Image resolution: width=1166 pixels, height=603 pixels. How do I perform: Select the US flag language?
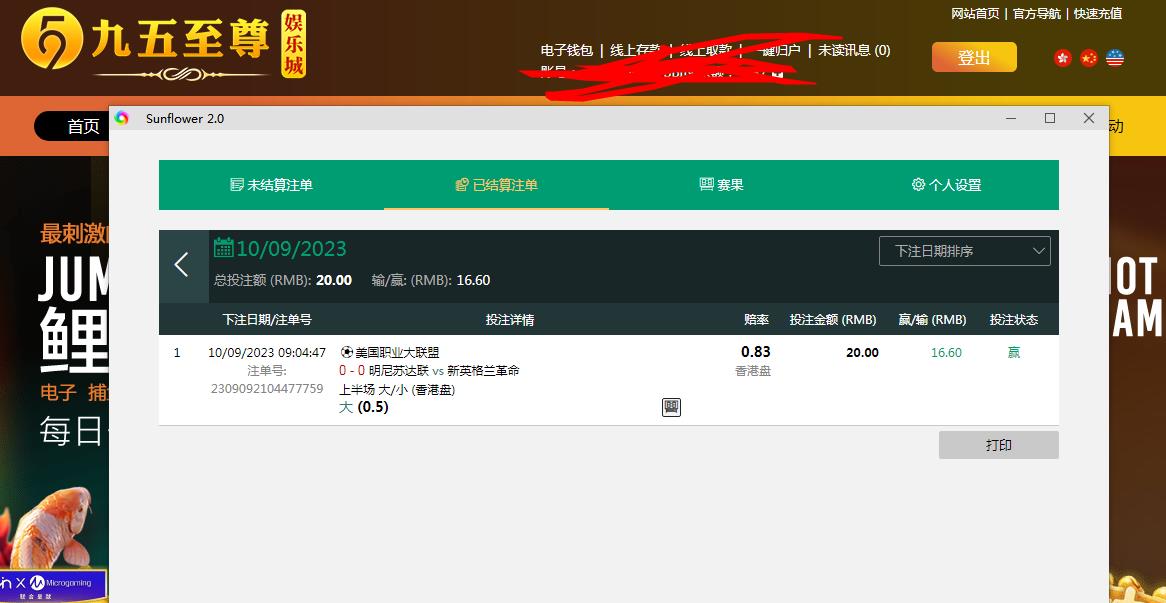pyautogui.click(x=1115, y=58)
